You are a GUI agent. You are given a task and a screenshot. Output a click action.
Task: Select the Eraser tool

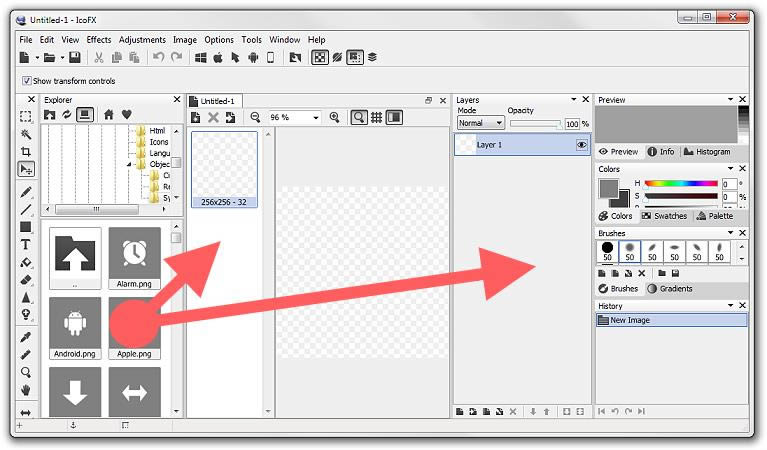point(25,280)
